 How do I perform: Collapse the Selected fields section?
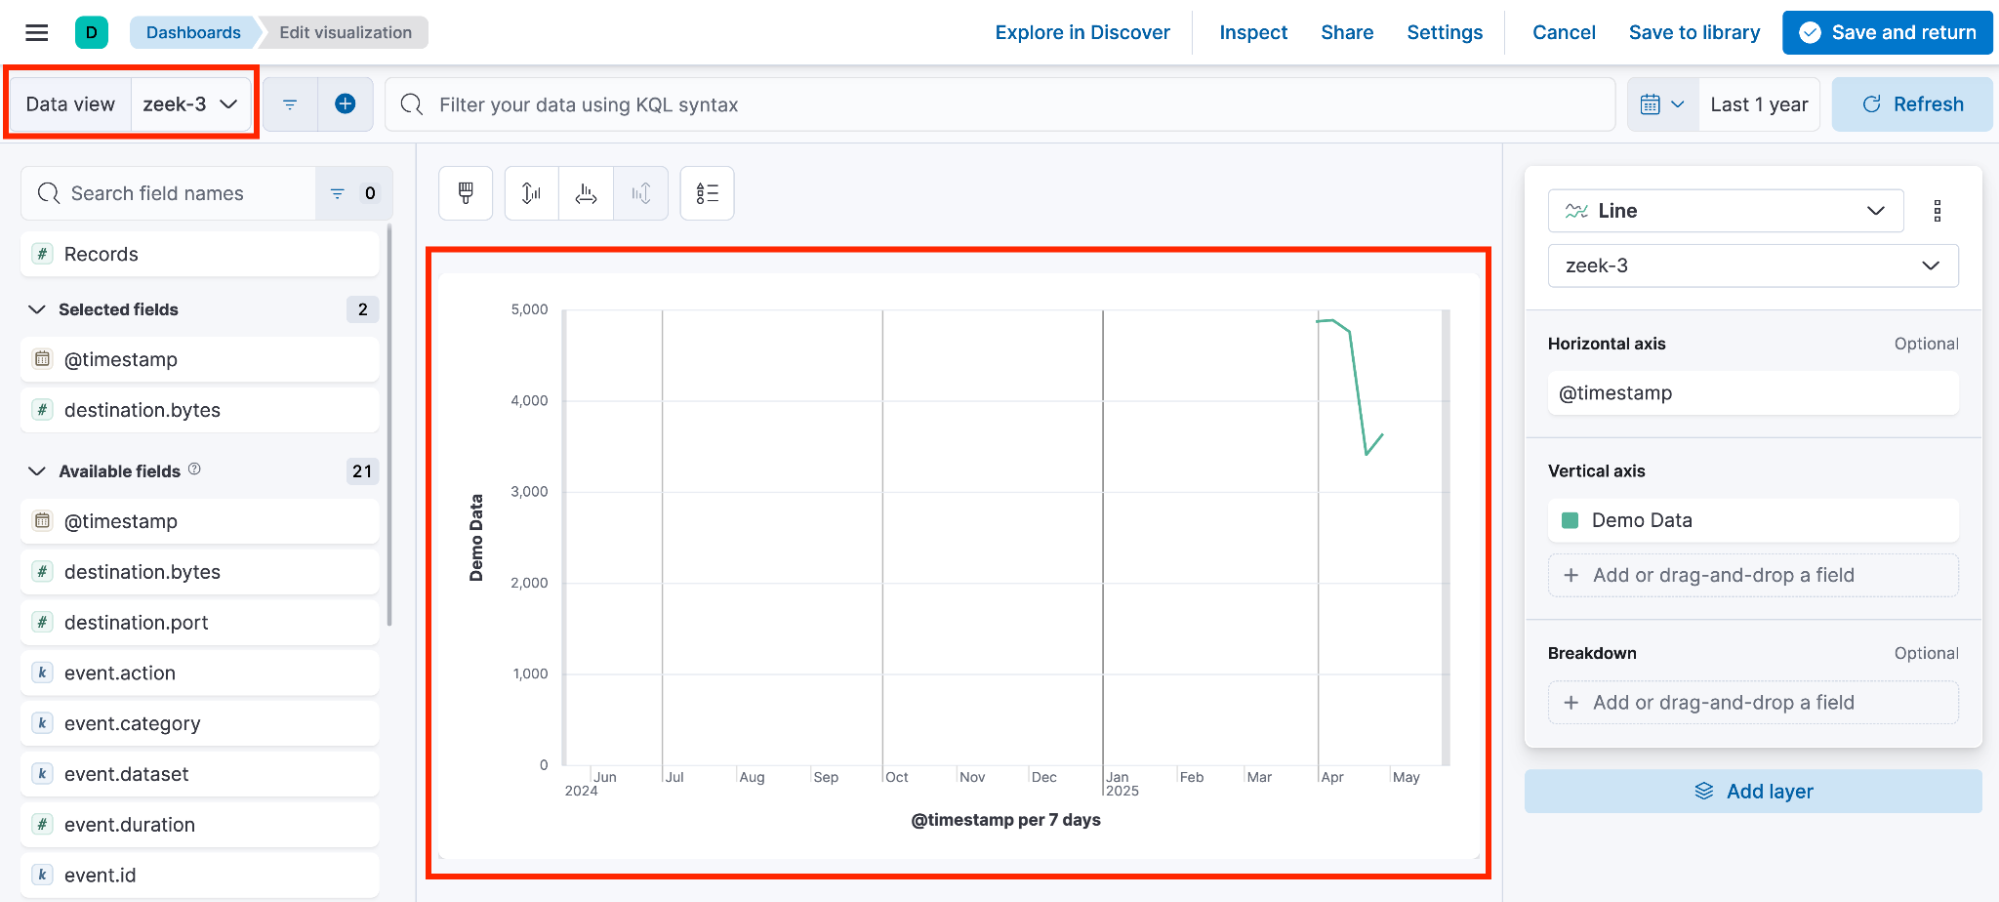37,309
